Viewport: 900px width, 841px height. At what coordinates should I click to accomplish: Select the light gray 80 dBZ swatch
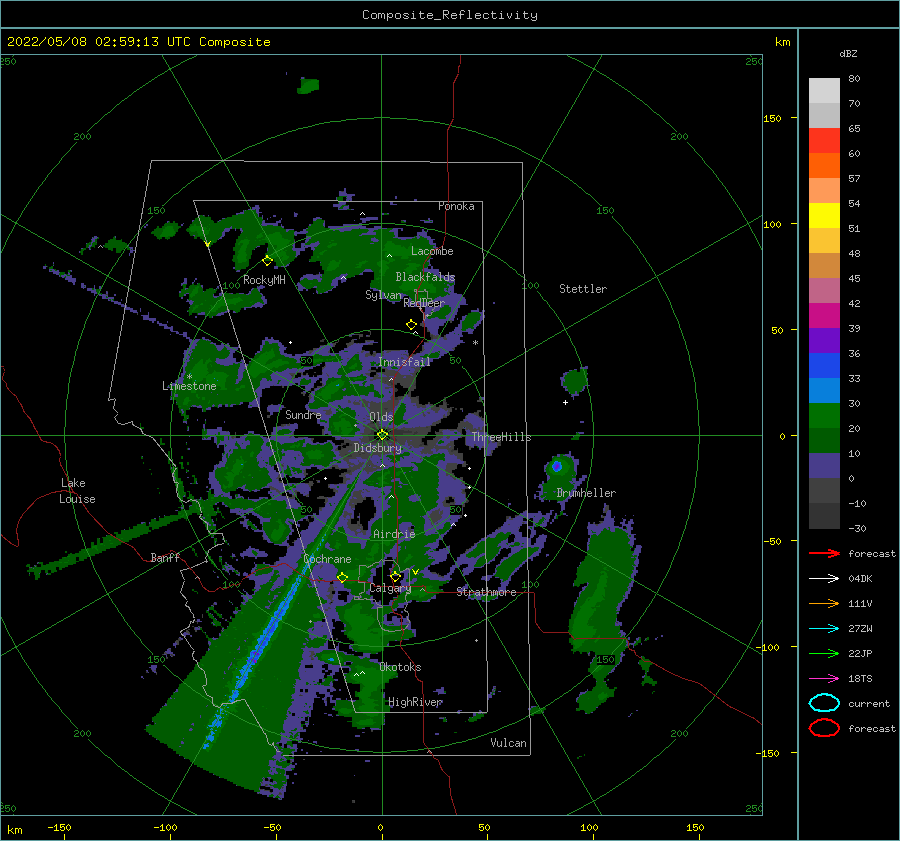pos(824,90)
